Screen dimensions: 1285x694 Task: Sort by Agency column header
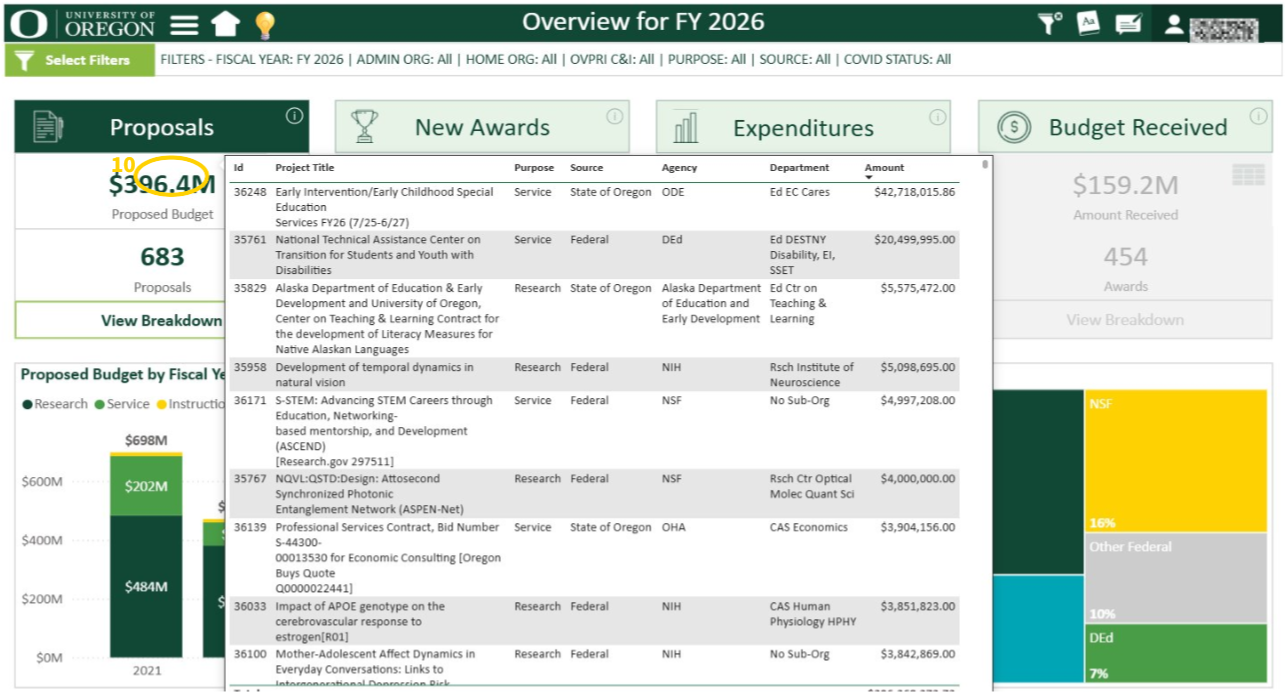(680, 168)
